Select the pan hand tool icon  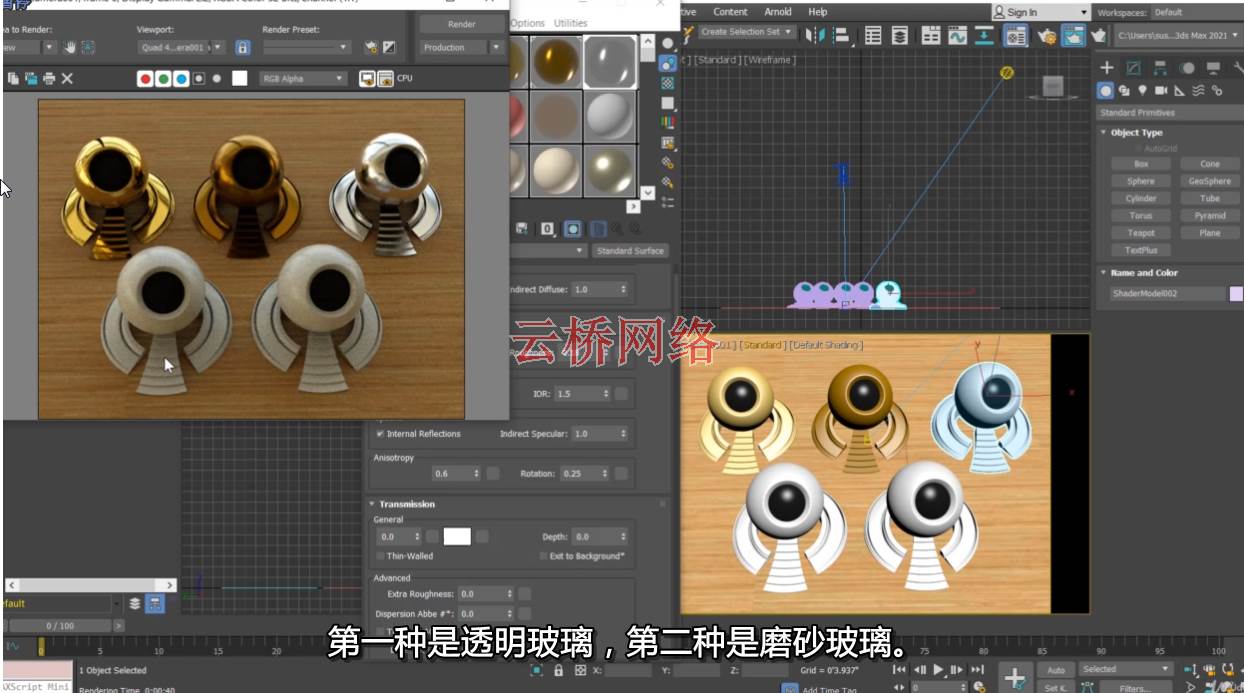[x=70, y=47]
